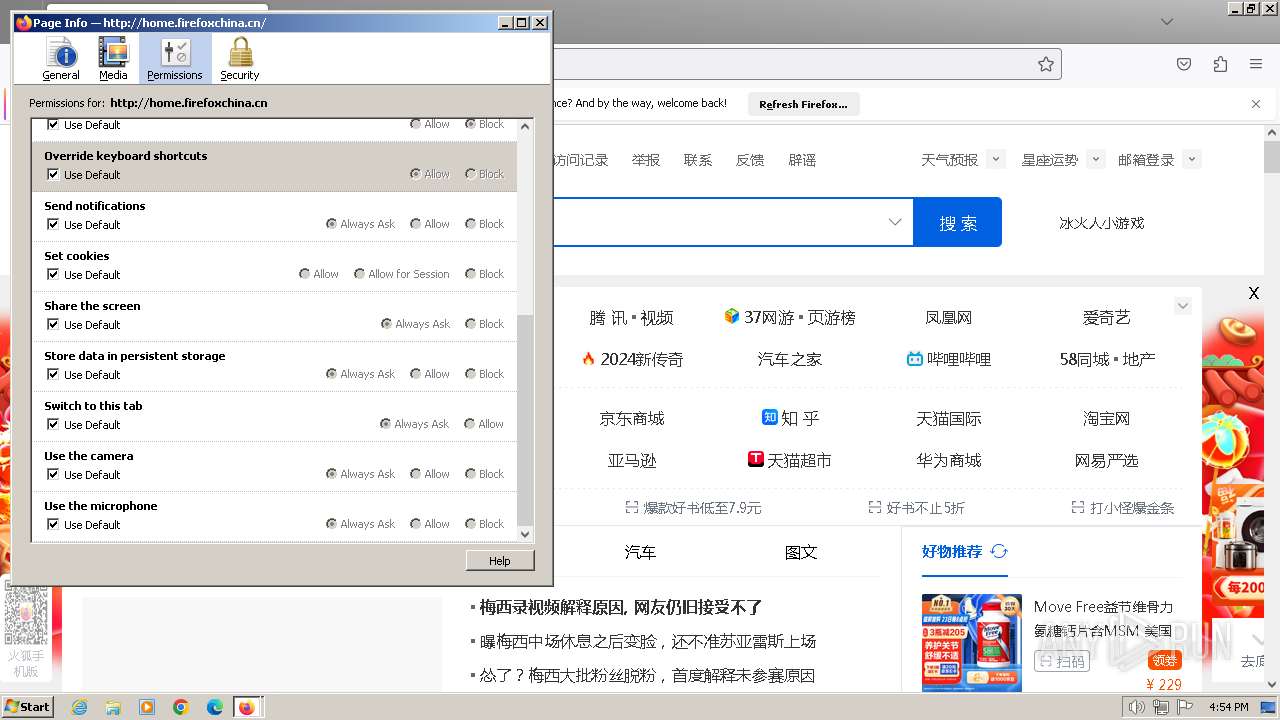The image size is (1280, 720).
Task: Uncheck Use Default for persistent storage
Action: (53, 374)
